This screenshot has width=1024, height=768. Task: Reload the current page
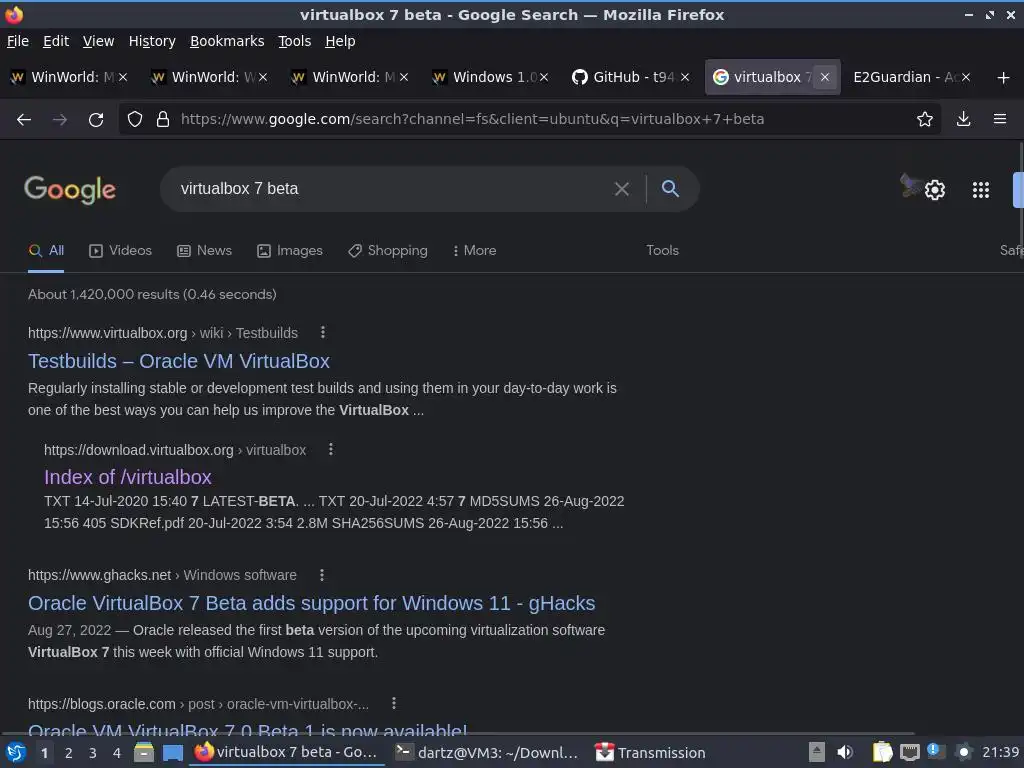coord(96,120)
